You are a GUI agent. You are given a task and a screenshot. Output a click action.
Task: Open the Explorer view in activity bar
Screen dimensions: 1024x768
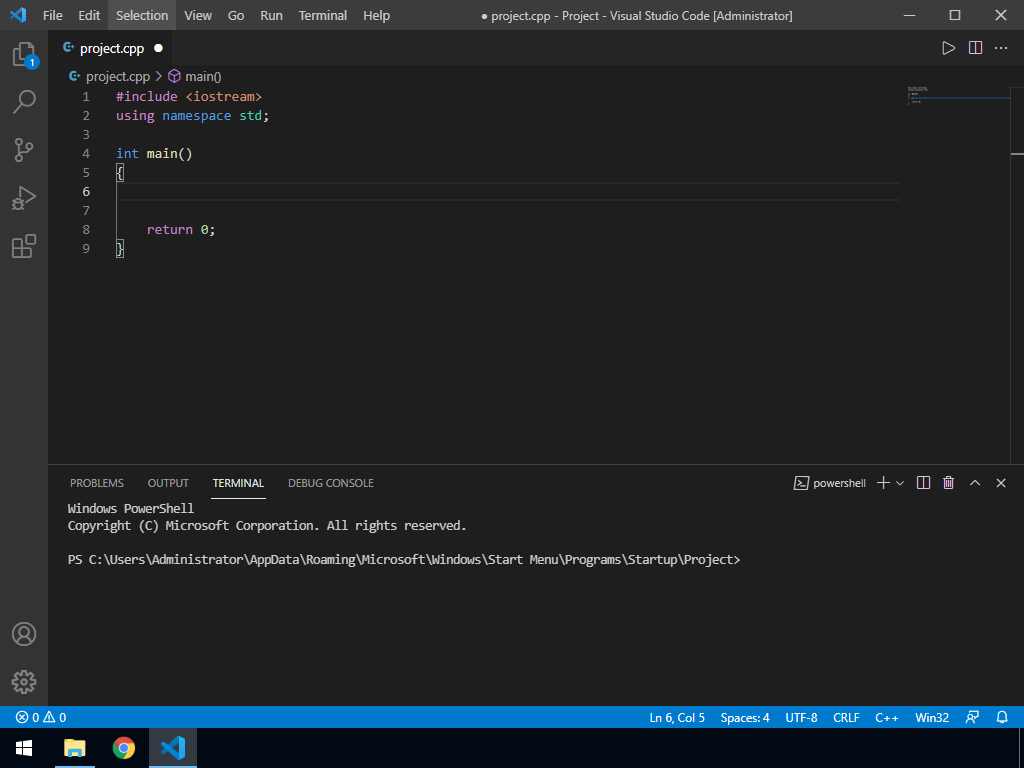click(24, 55)
